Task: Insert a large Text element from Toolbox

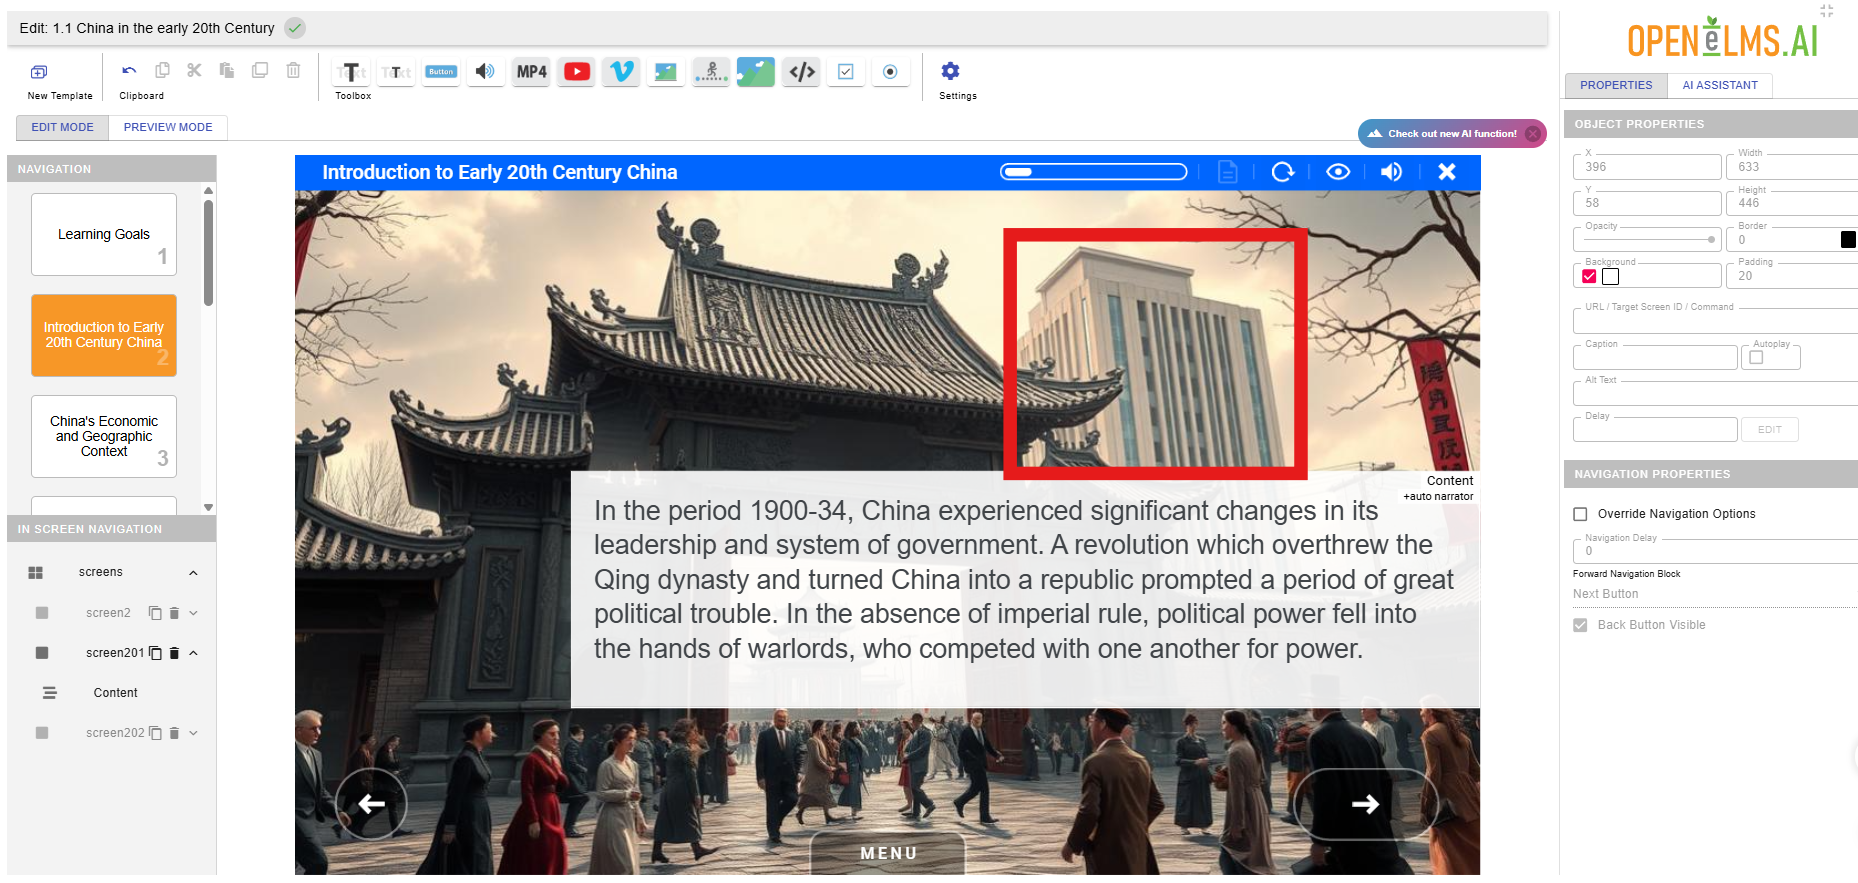Action: coord(351,72)
